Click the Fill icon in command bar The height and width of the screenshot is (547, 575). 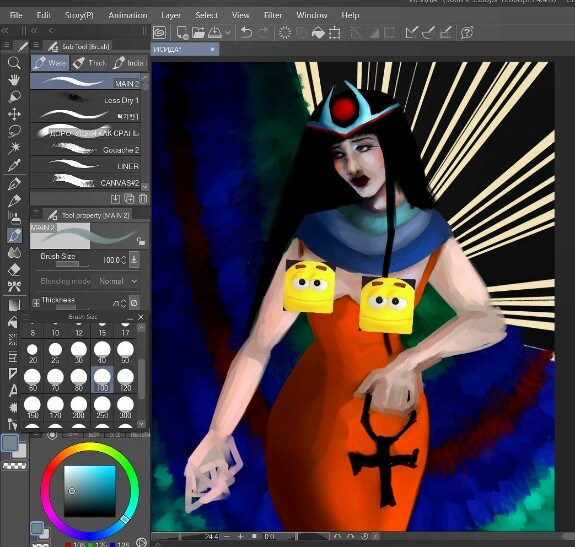(x=318, y=33)
